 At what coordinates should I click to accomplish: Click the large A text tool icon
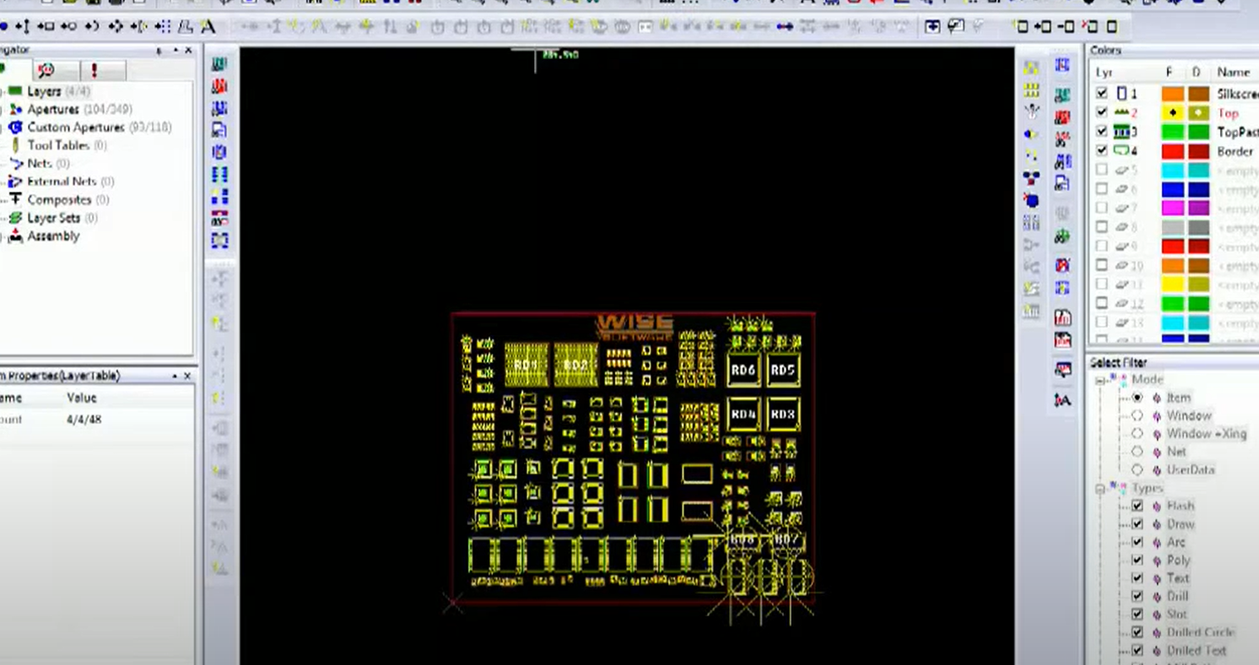tap(208, 27)
